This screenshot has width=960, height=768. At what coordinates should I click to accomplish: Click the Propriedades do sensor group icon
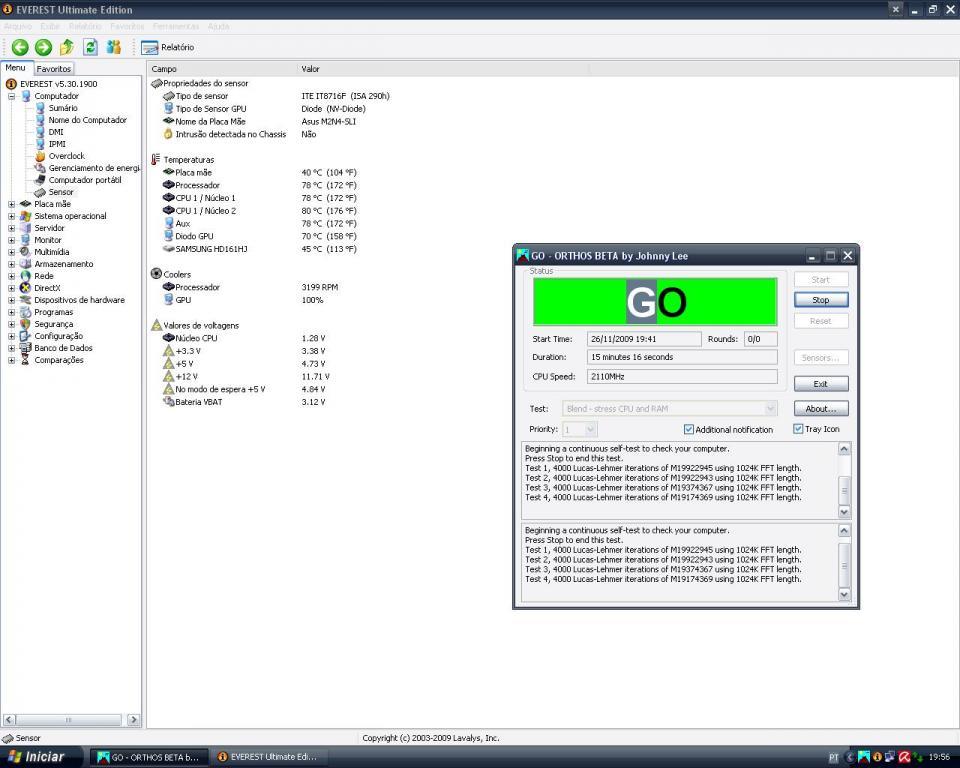pos(156,83)
